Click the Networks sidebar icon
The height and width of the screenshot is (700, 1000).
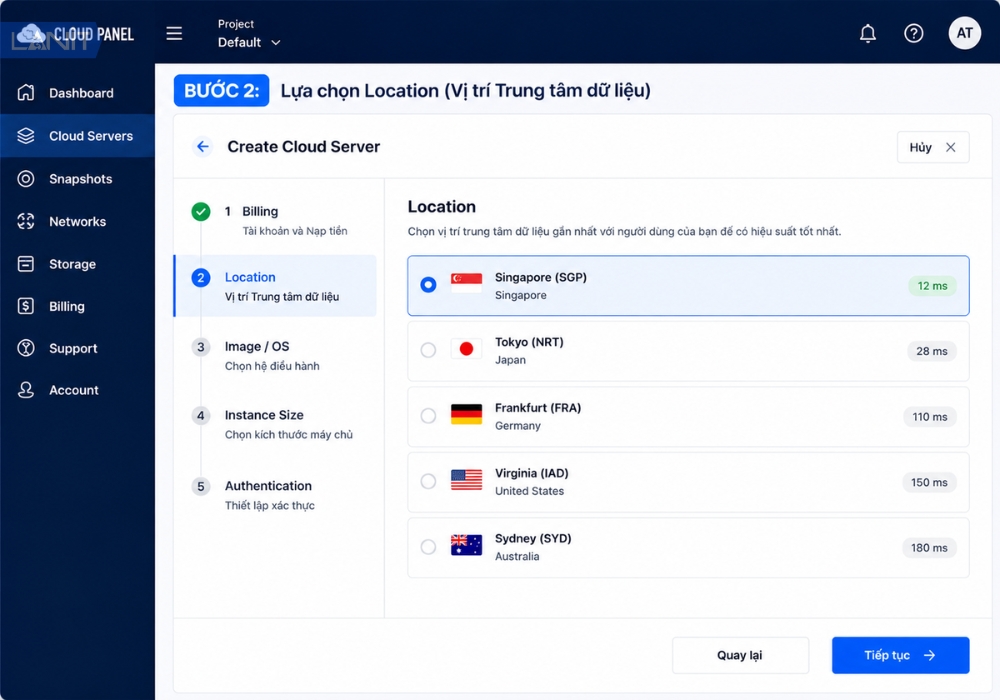pos(26,221)
